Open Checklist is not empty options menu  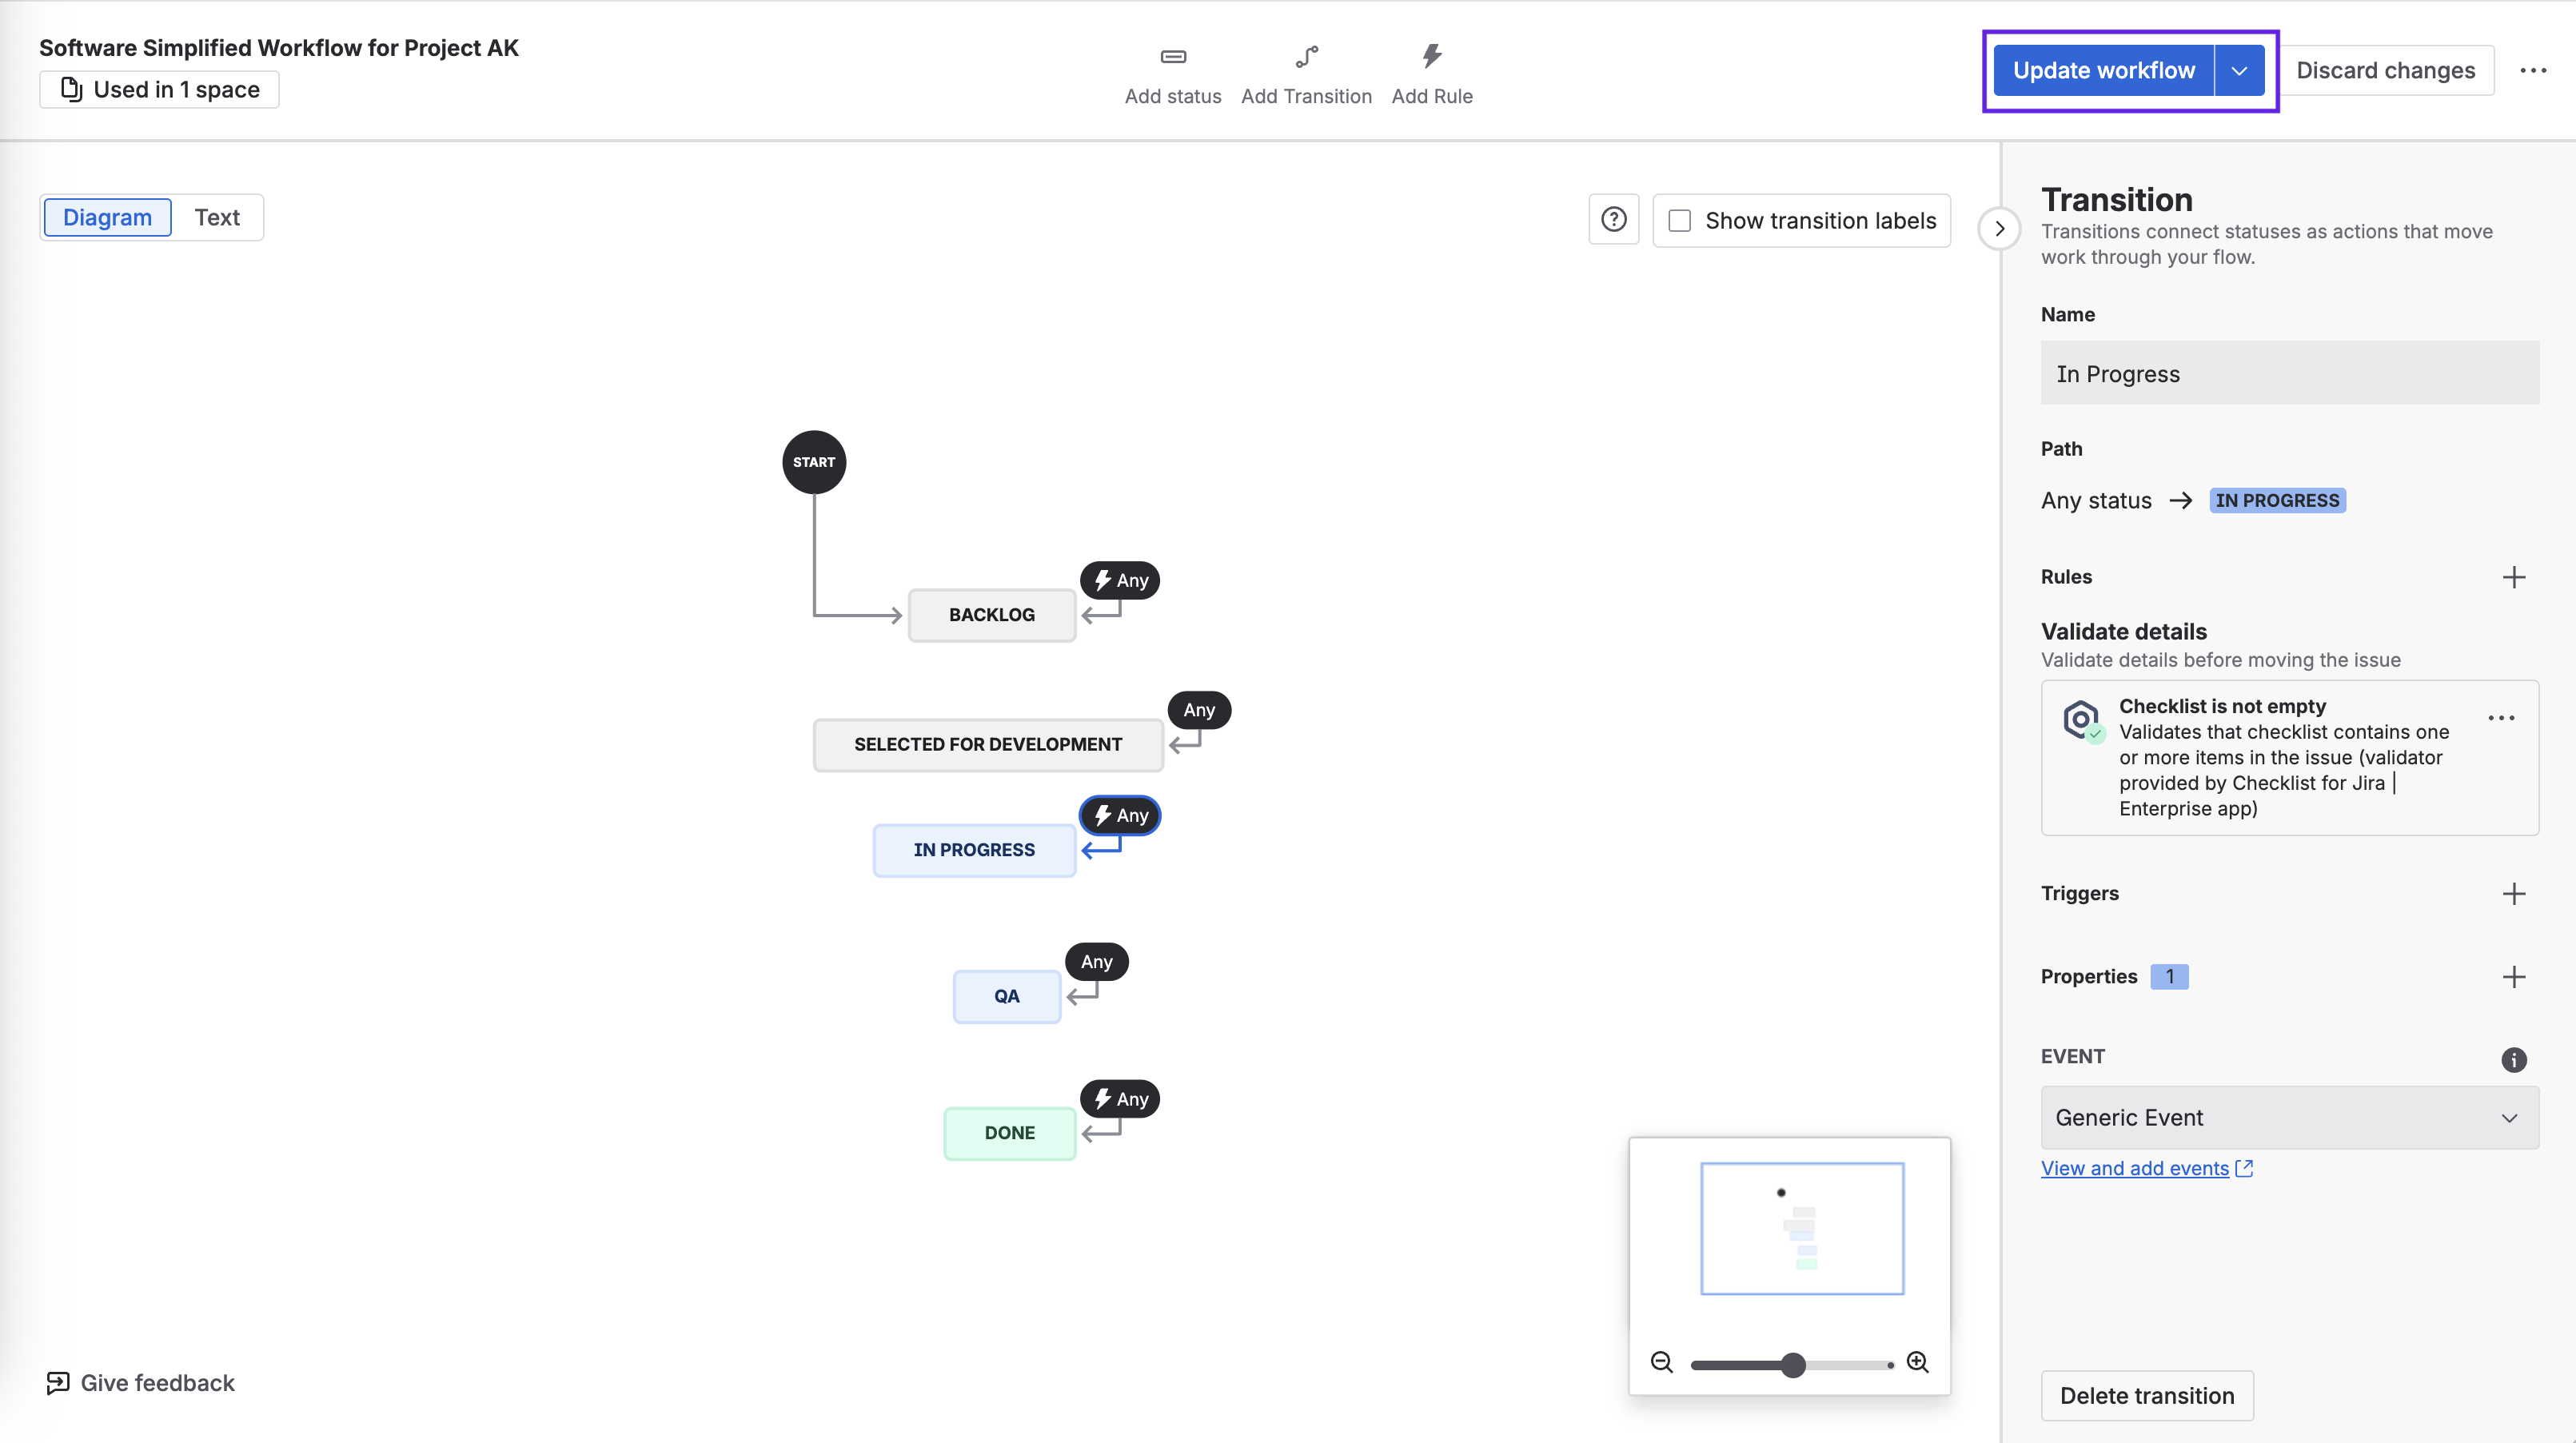pyautogui.click(x=2501, y=718)
